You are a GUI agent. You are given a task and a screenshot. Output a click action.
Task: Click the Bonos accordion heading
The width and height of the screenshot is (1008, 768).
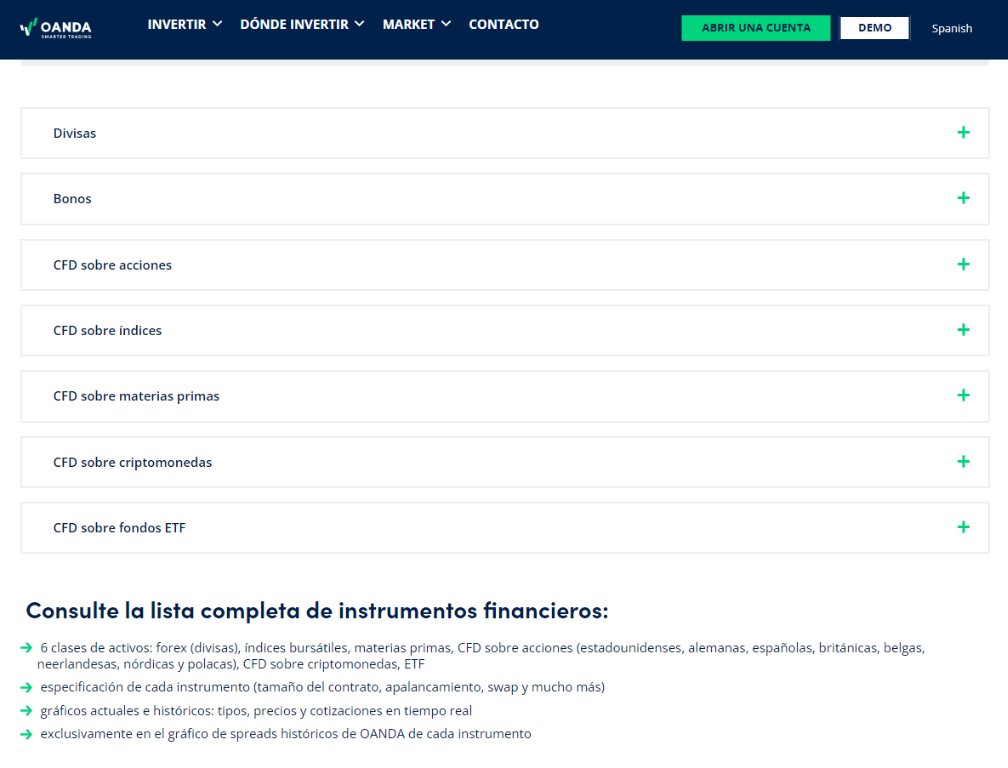(x=72, y=198)
